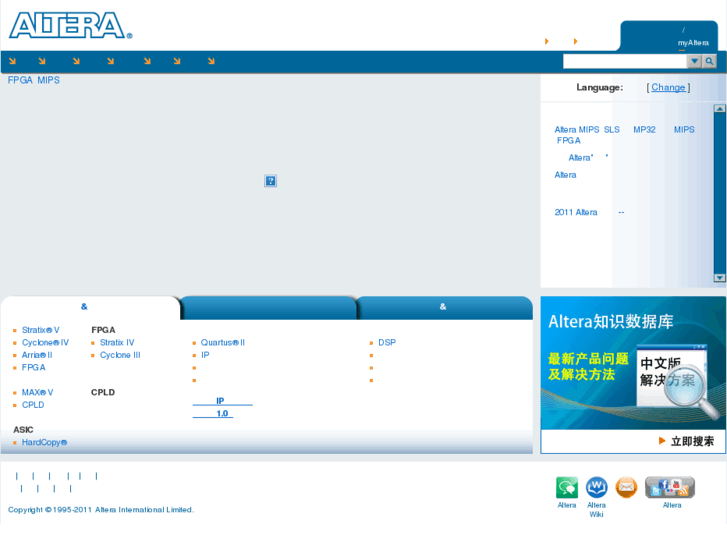
Task: Open the FPGA link under Arria II
Action: pyautogui.click(x=33, y=368)
